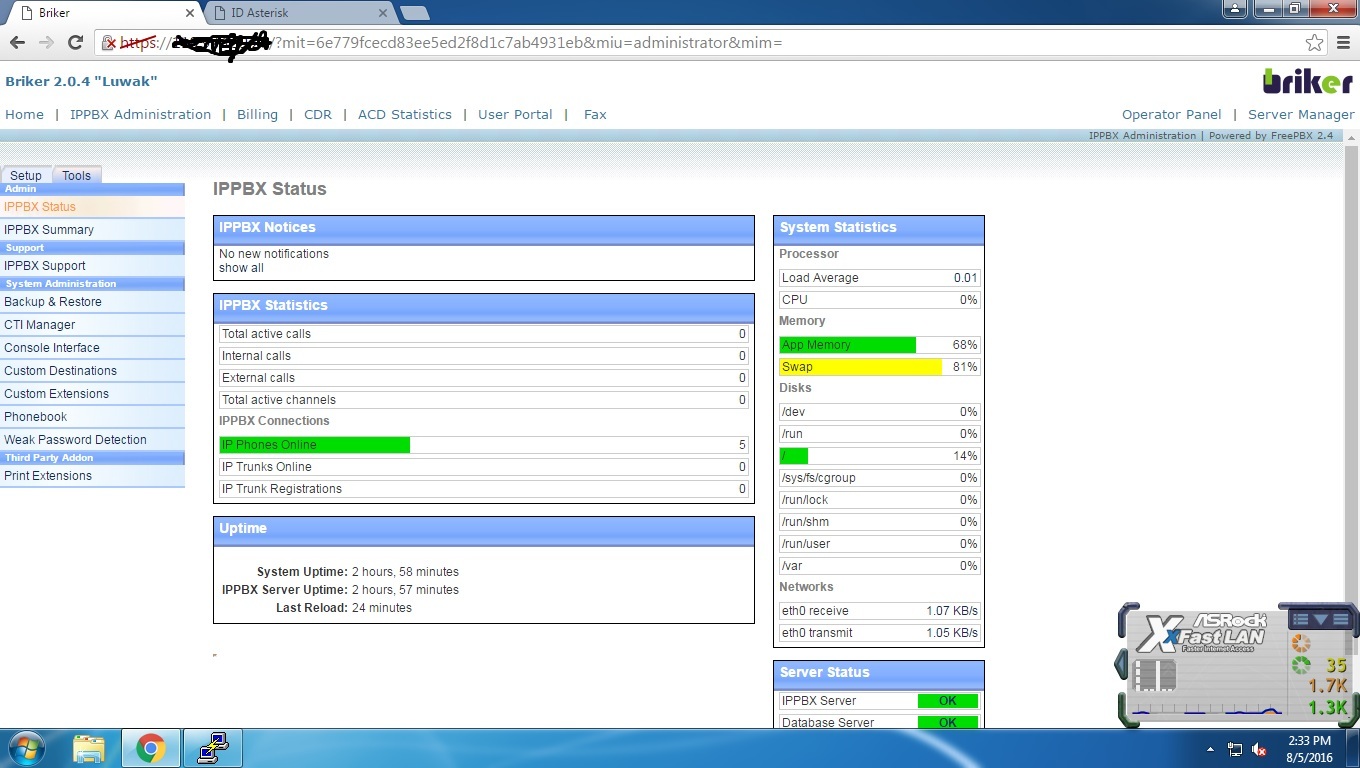This screenshot has width=1360, height=768.
Task: Open Backup & Restore
Action: [x=92, y=302]
